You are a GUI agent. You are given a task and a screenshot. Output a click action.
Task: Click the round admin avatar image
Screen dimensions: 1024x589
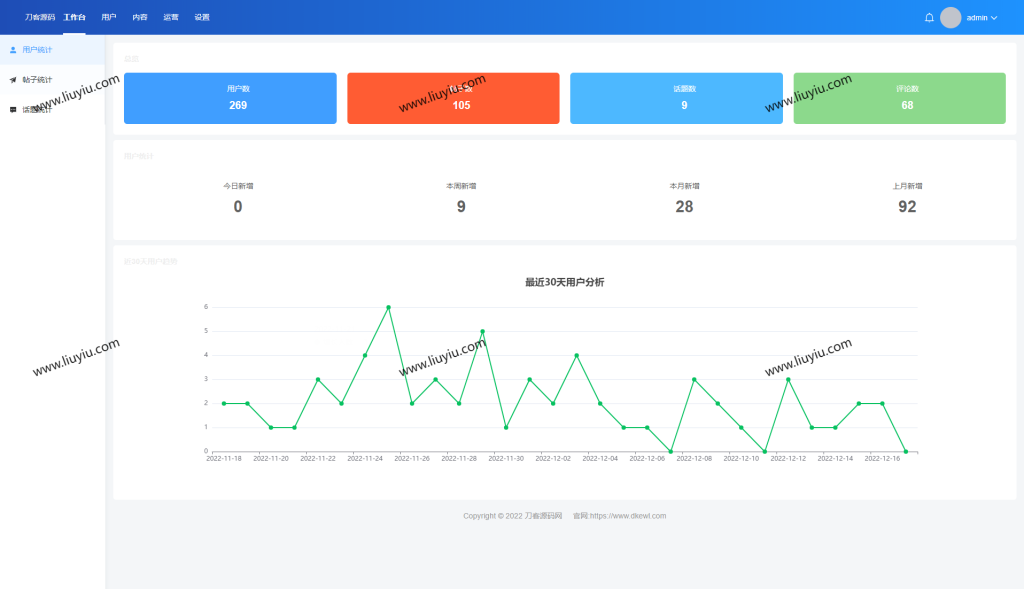[x=951, y=18]
